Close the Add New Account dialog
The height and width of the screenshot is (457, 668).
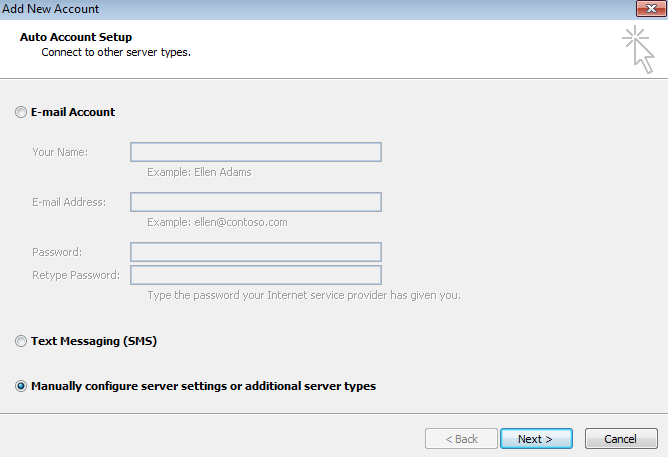[x=650, y=9]
